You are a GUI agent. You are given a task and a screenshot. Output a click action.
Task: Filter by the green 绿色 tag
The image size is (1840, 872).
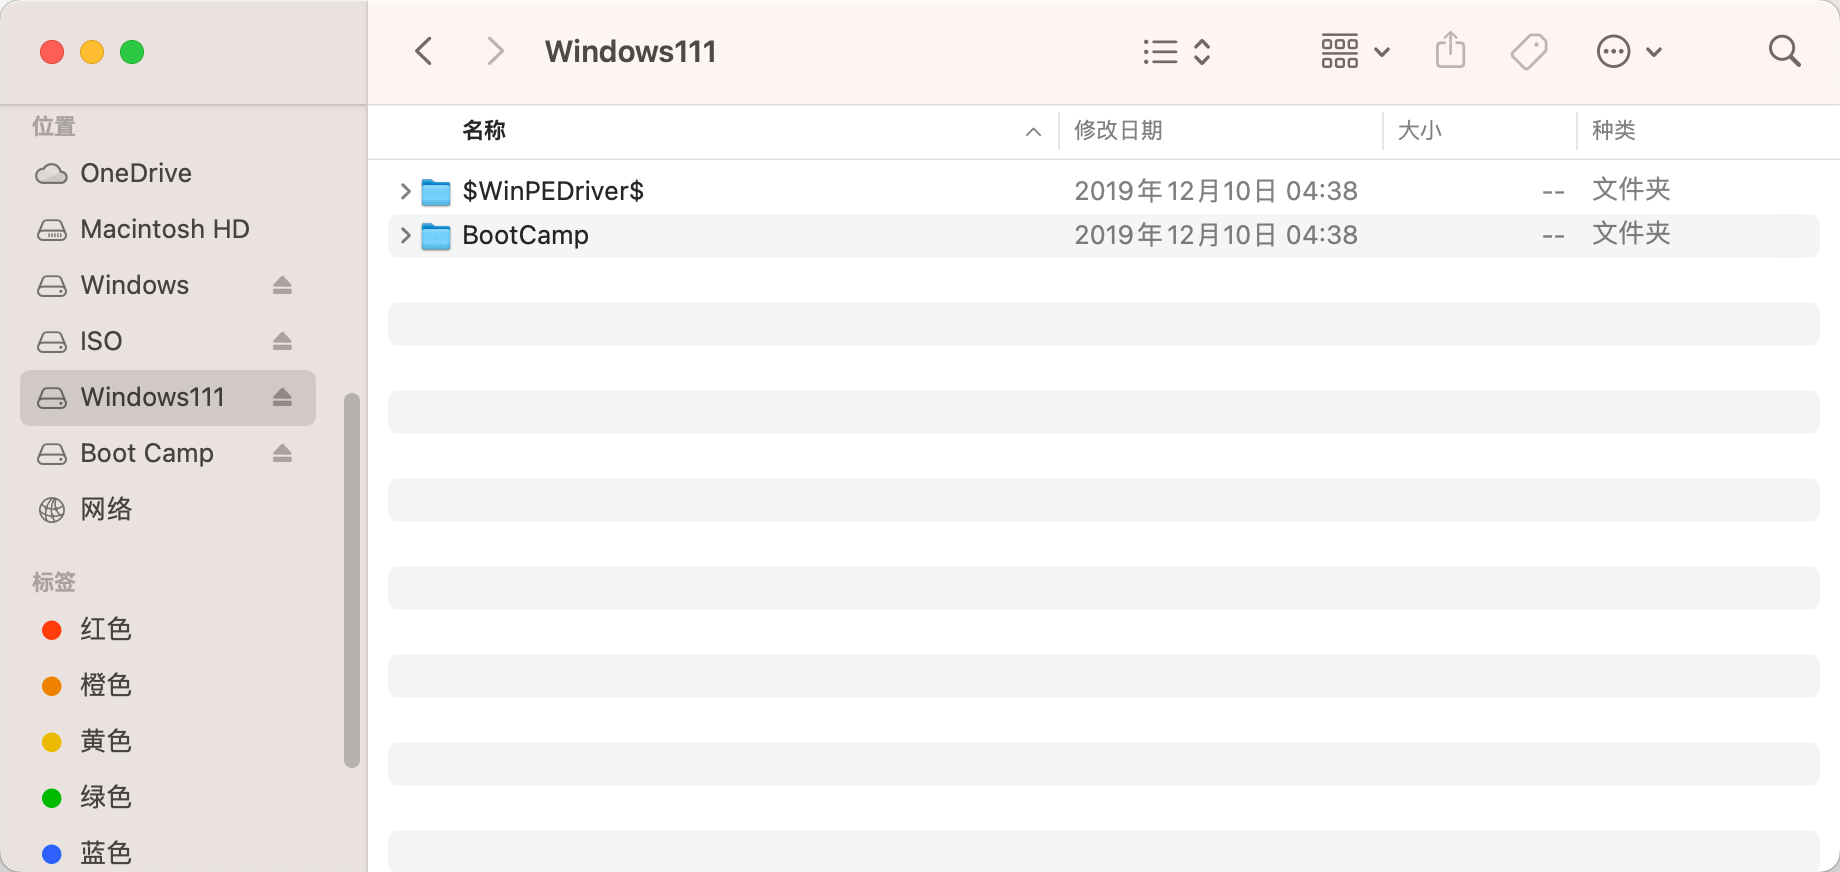[x=168, y=797]
